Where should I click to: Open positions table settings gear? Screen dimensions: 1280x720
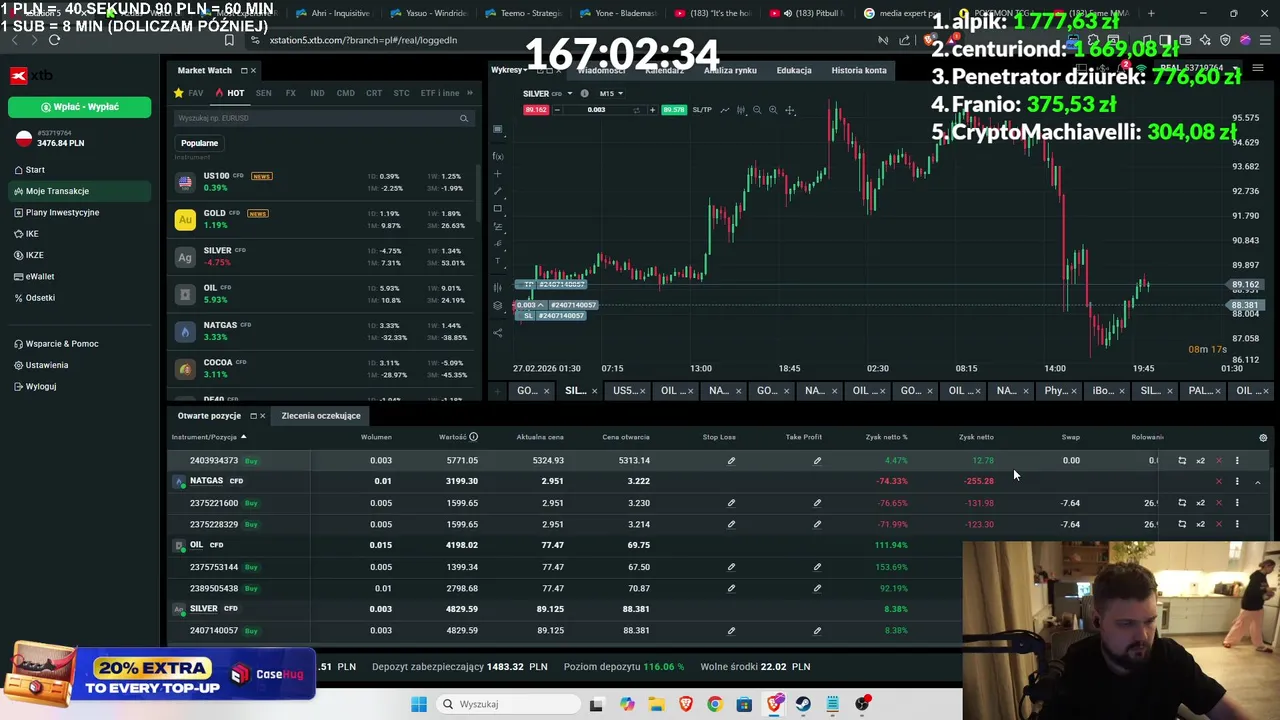click(x=1263, y=437)
